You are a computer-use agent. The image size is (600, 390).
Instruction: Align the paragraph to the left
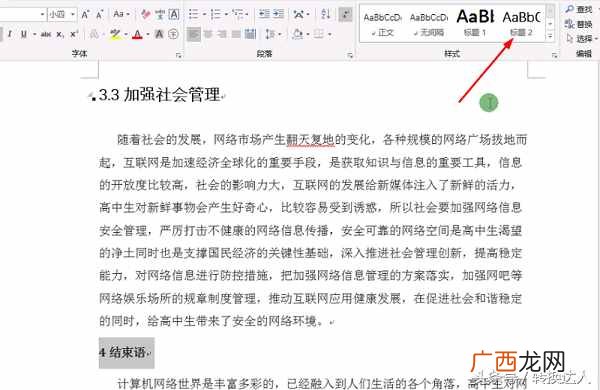point(194,34)
